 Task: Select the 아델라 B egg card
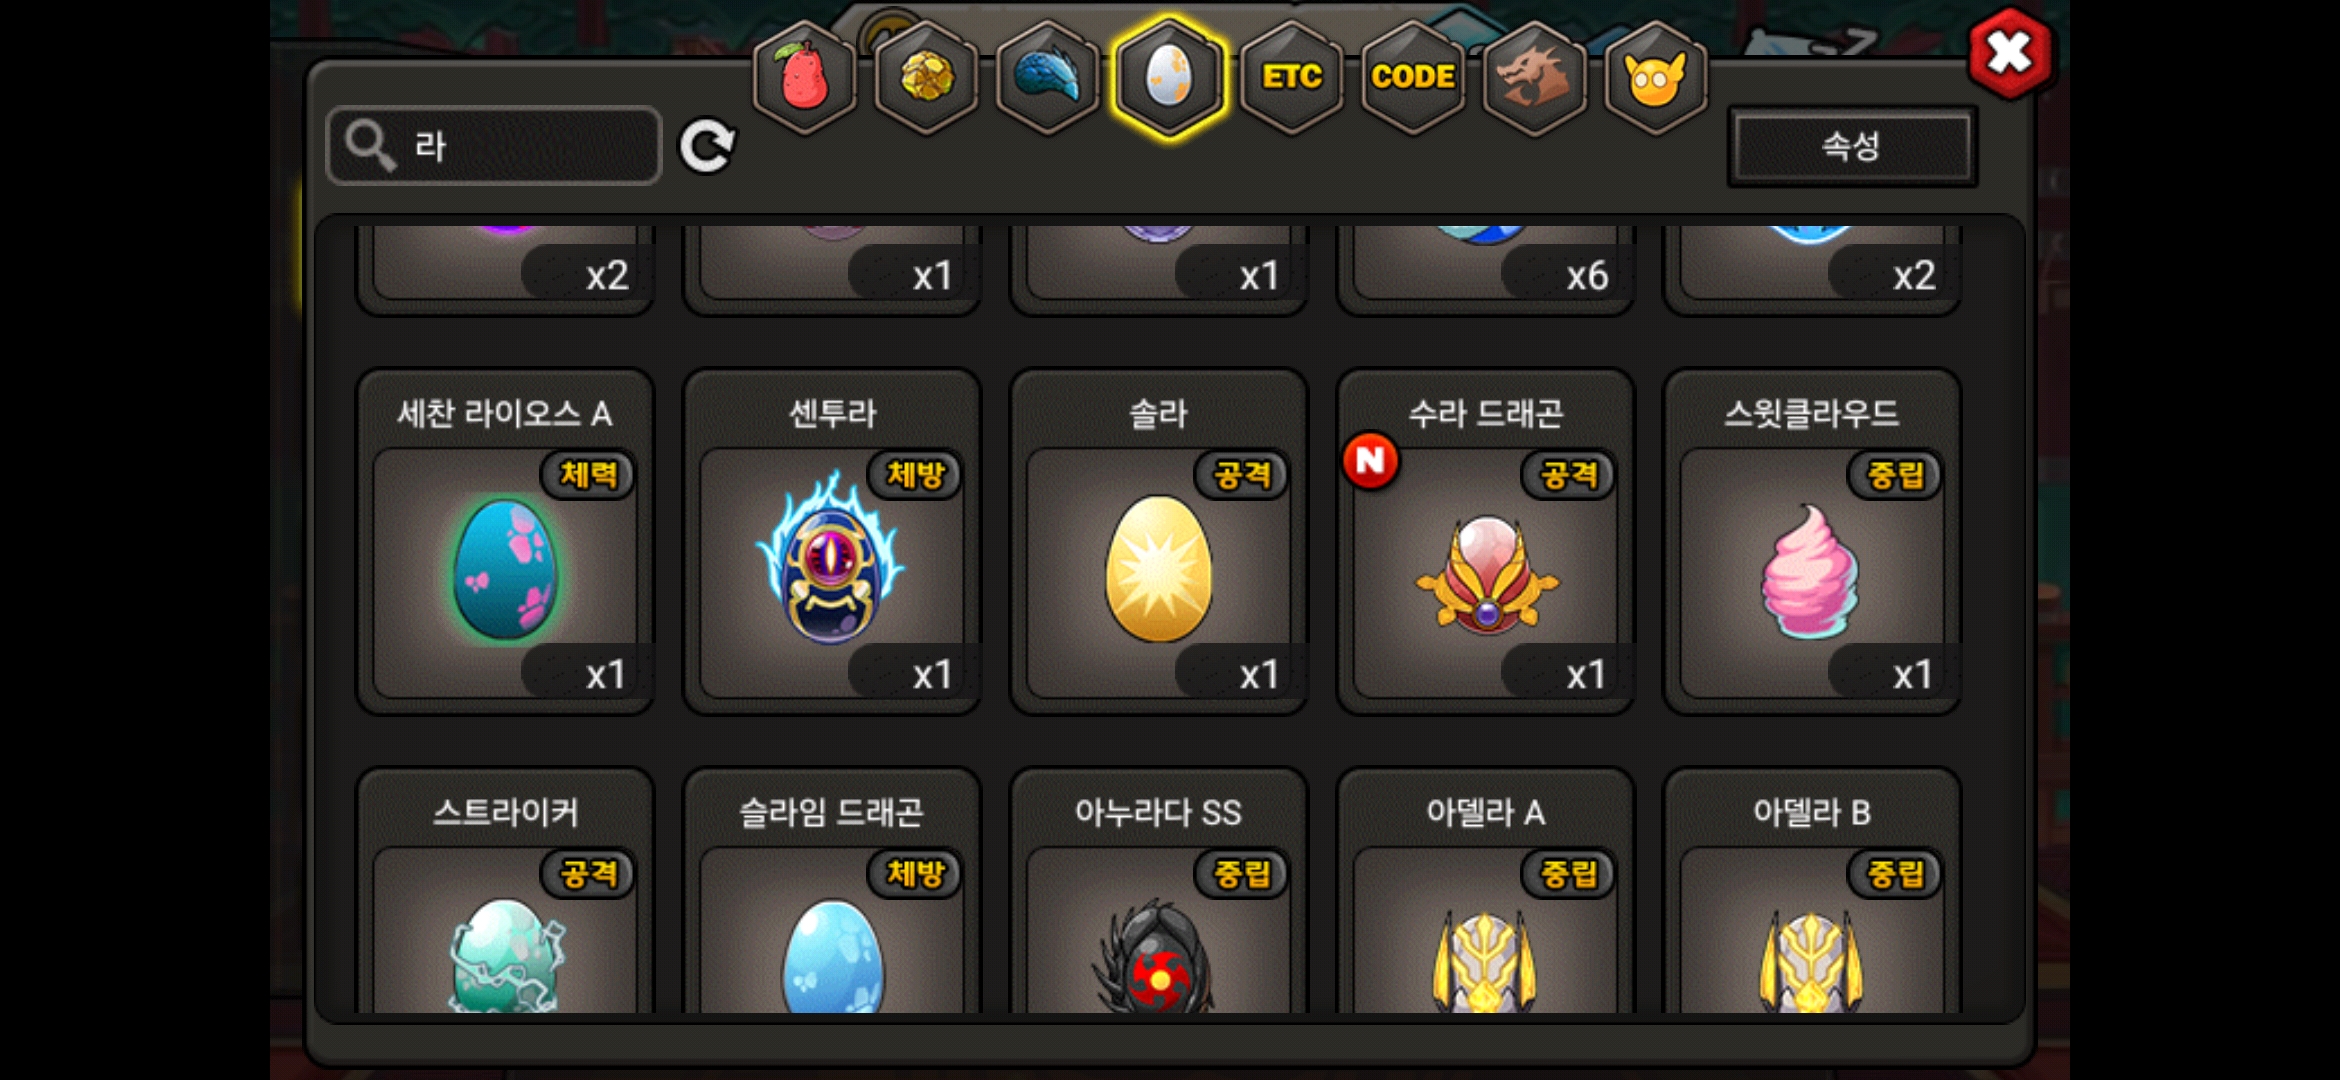(1812, 892)
